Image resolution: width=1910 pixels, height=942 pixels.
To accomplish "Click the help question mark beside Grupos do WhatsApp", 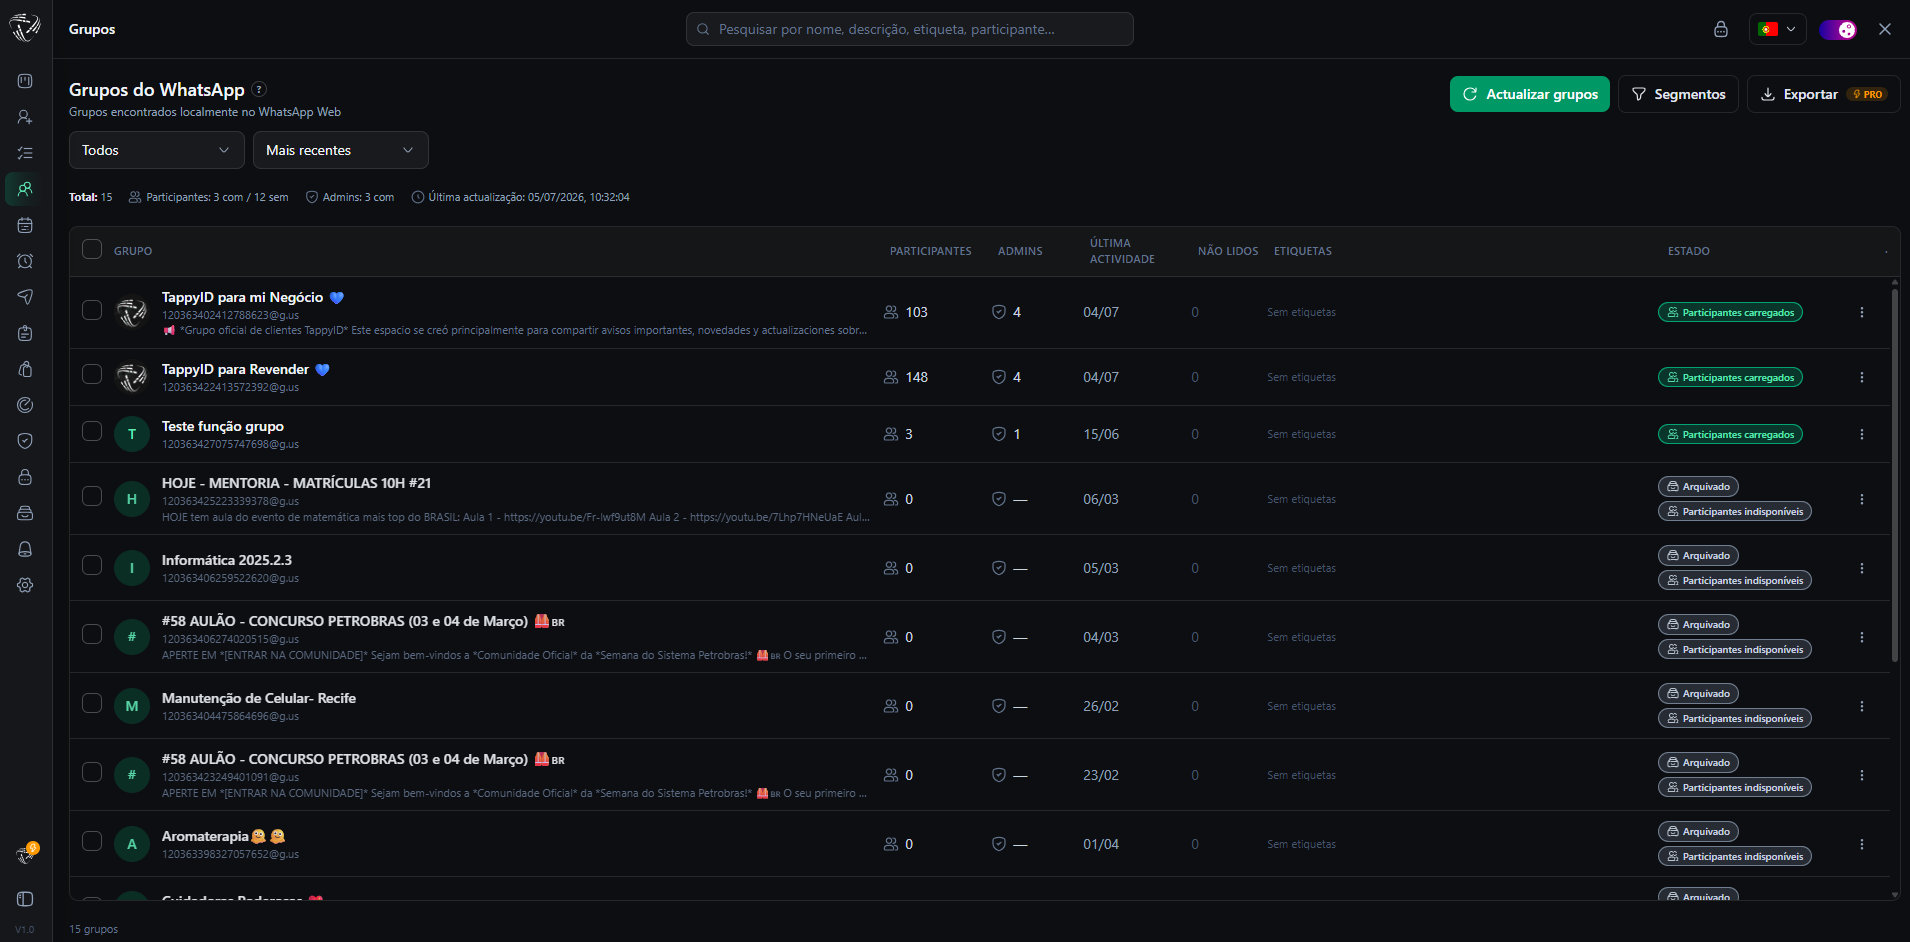I will tap(259, 89).
